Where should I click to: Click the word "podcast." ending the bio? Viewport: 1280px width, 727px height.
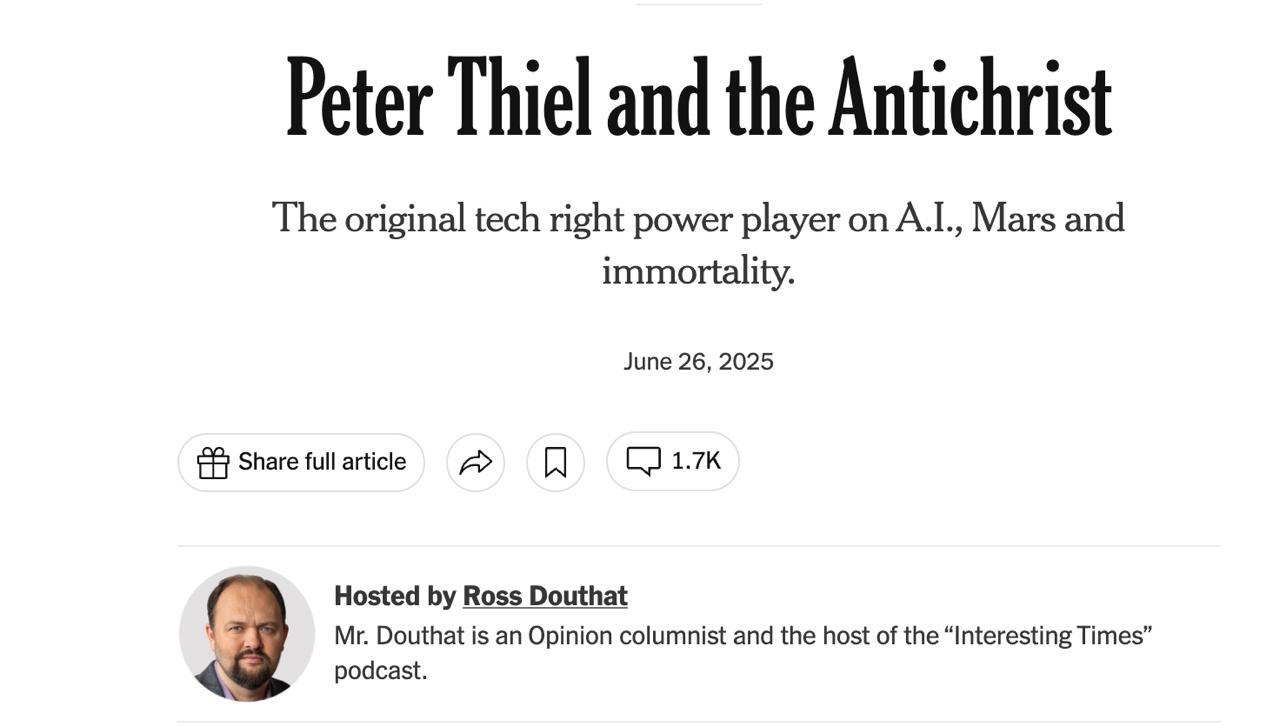(x=380, y=671)
